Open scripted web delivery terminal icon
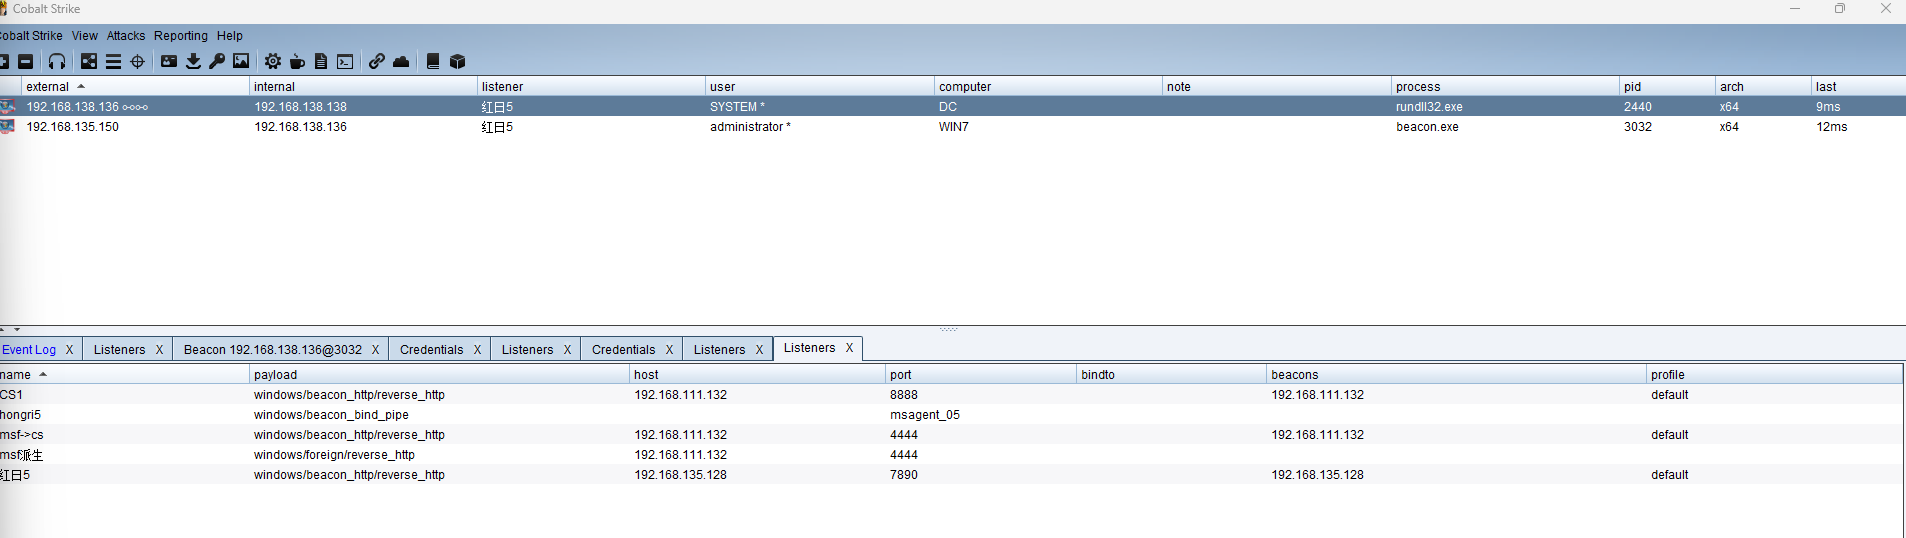 345,62
